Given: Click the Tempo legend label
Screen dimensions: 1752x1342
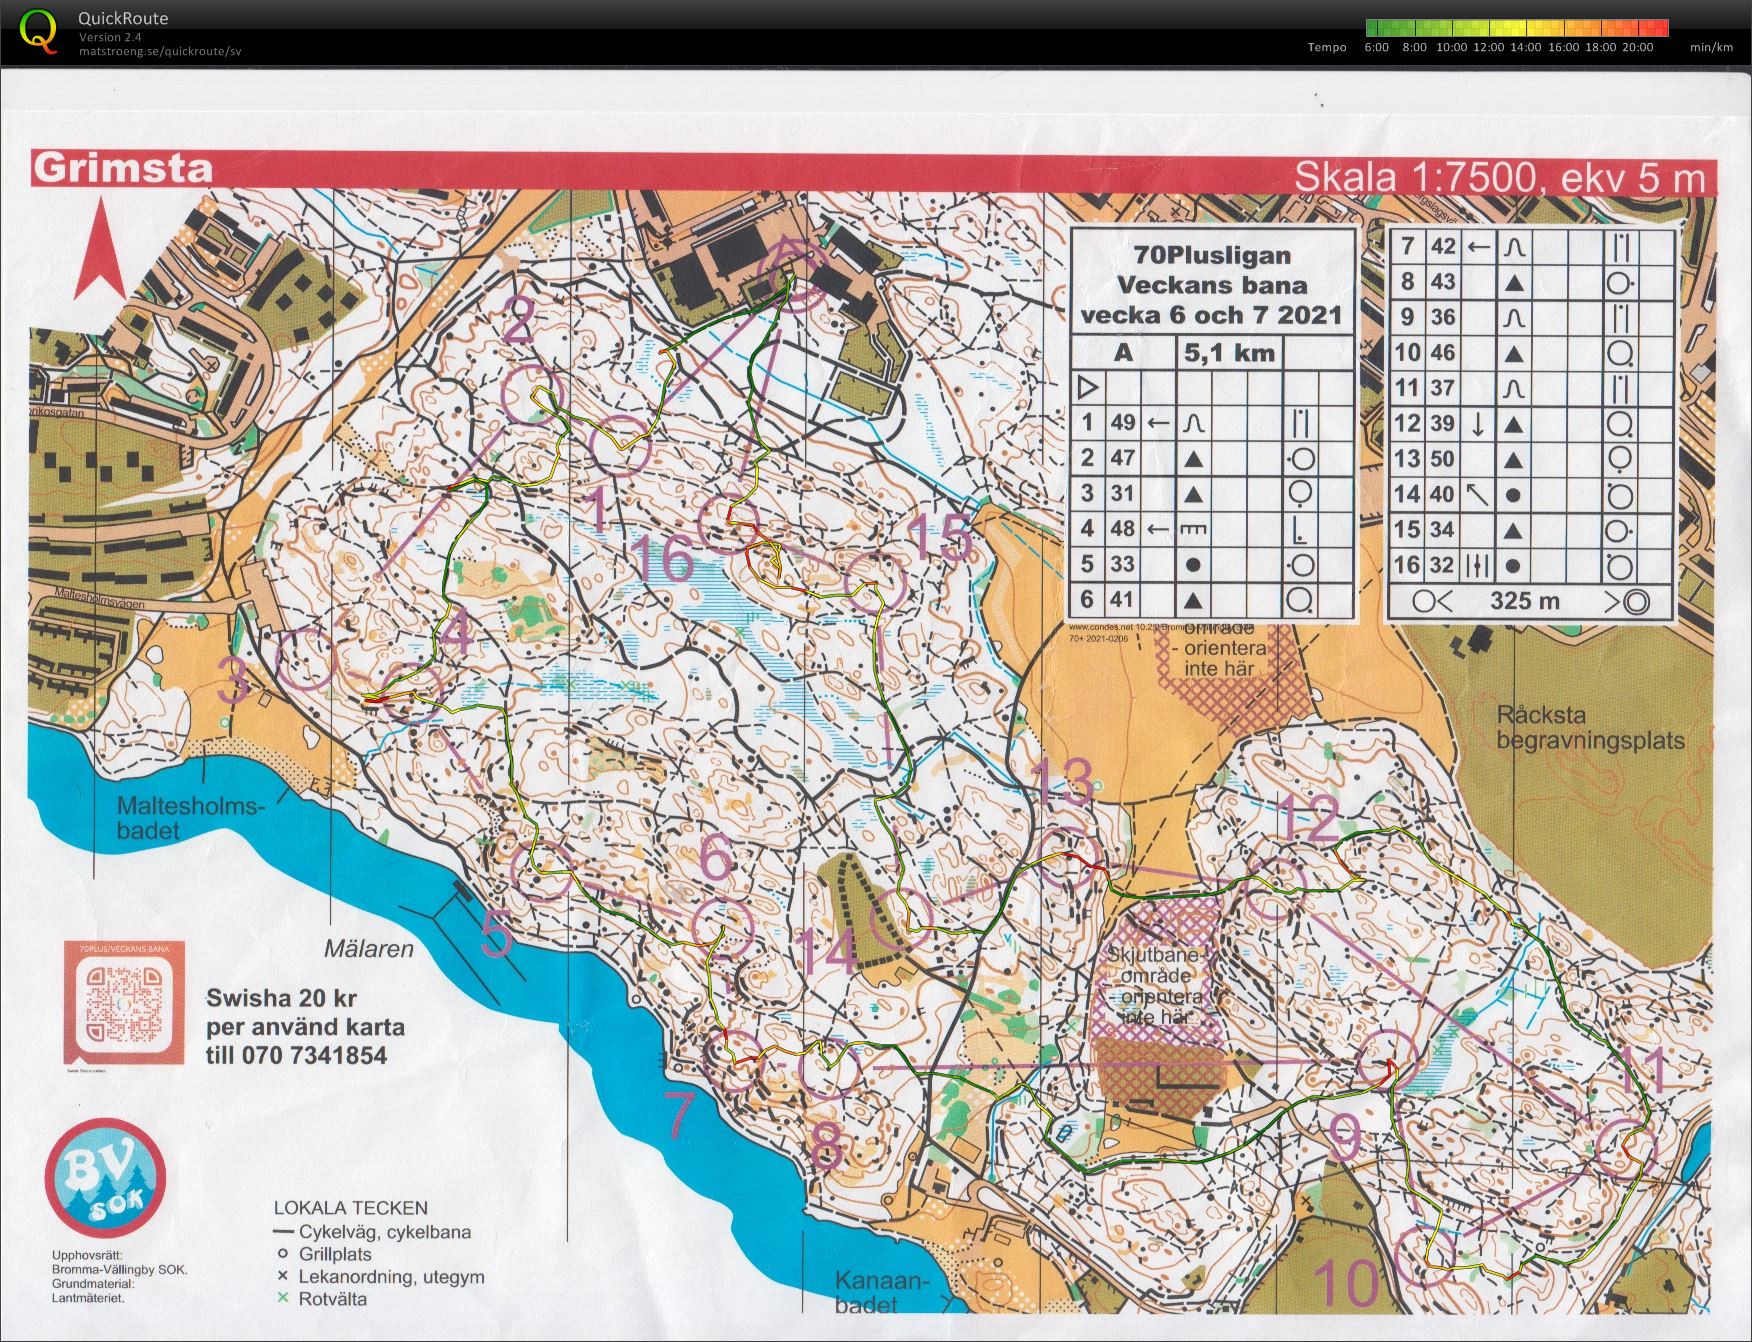Looking at the screenshot, I should pos(1327,47).
